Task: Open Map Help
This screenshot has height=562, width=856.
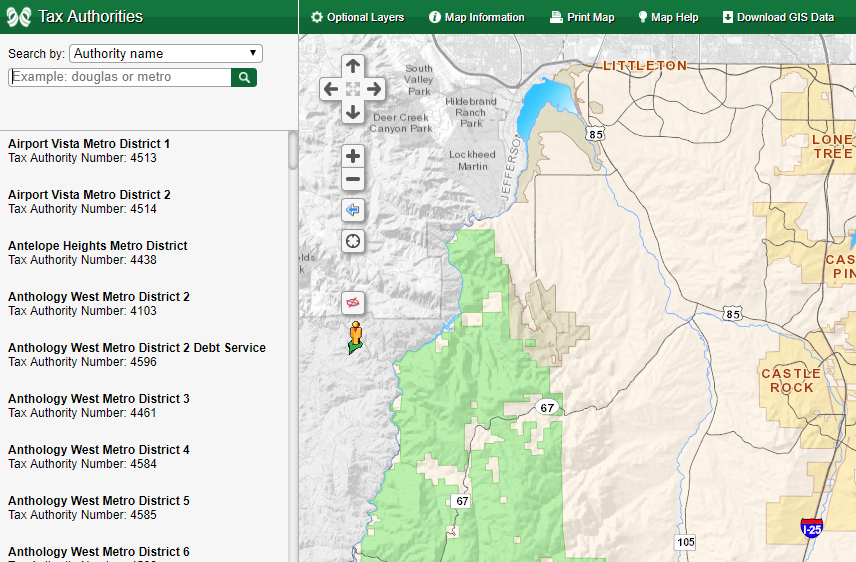Action: 668,17
